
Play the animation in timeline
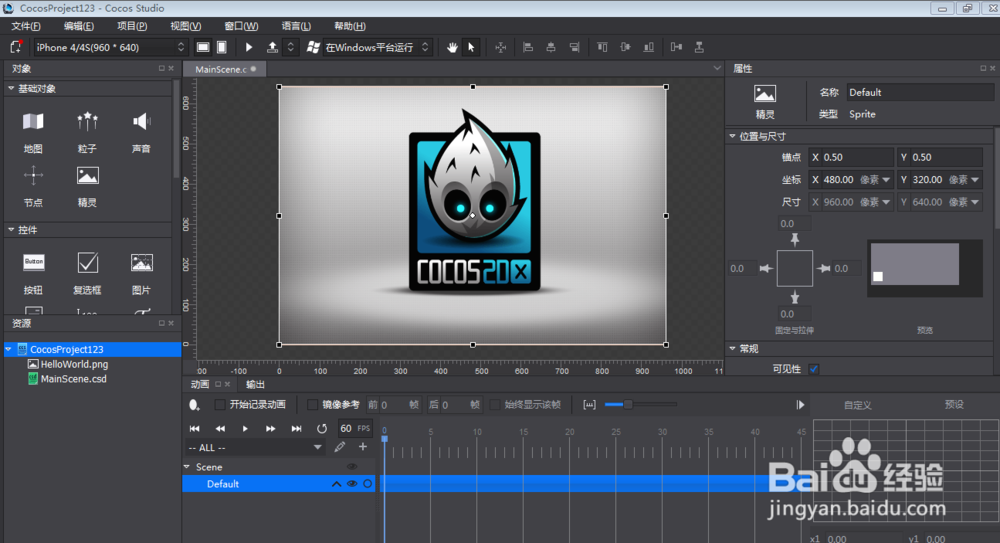[245, 429]
